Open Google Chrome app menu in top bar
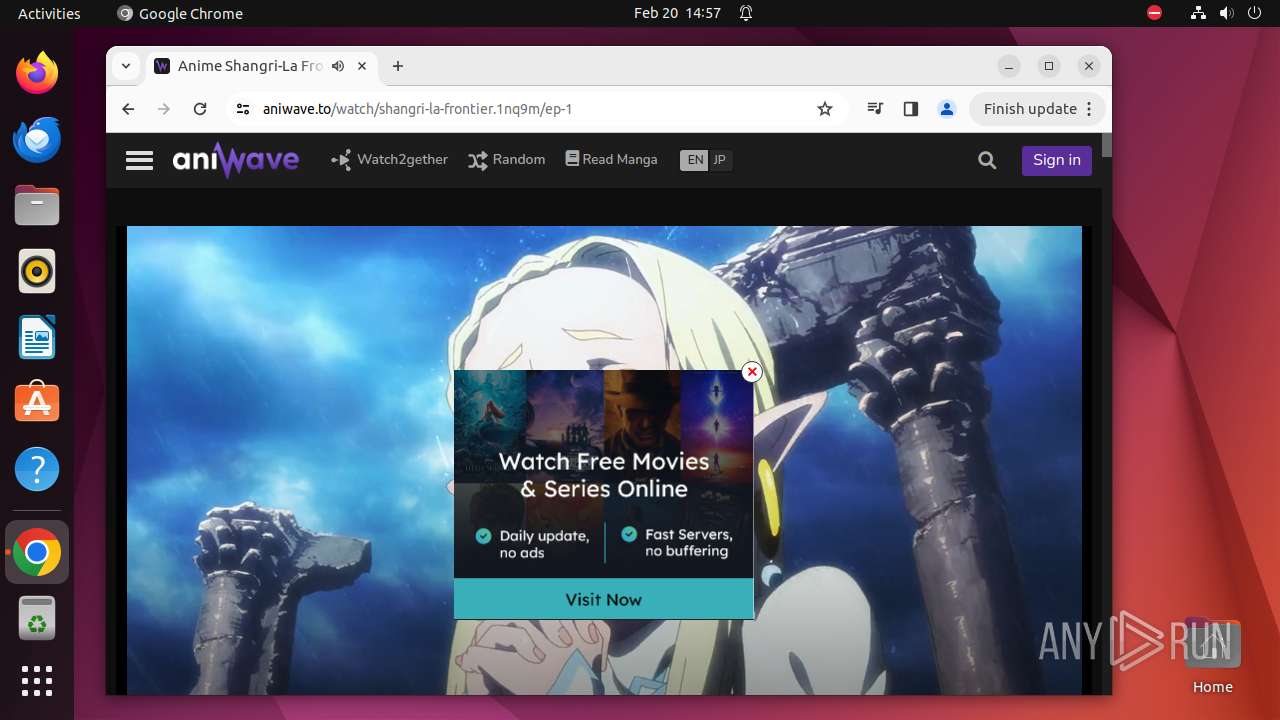The width and height of the screenshot is (1280, 720). 180,13
